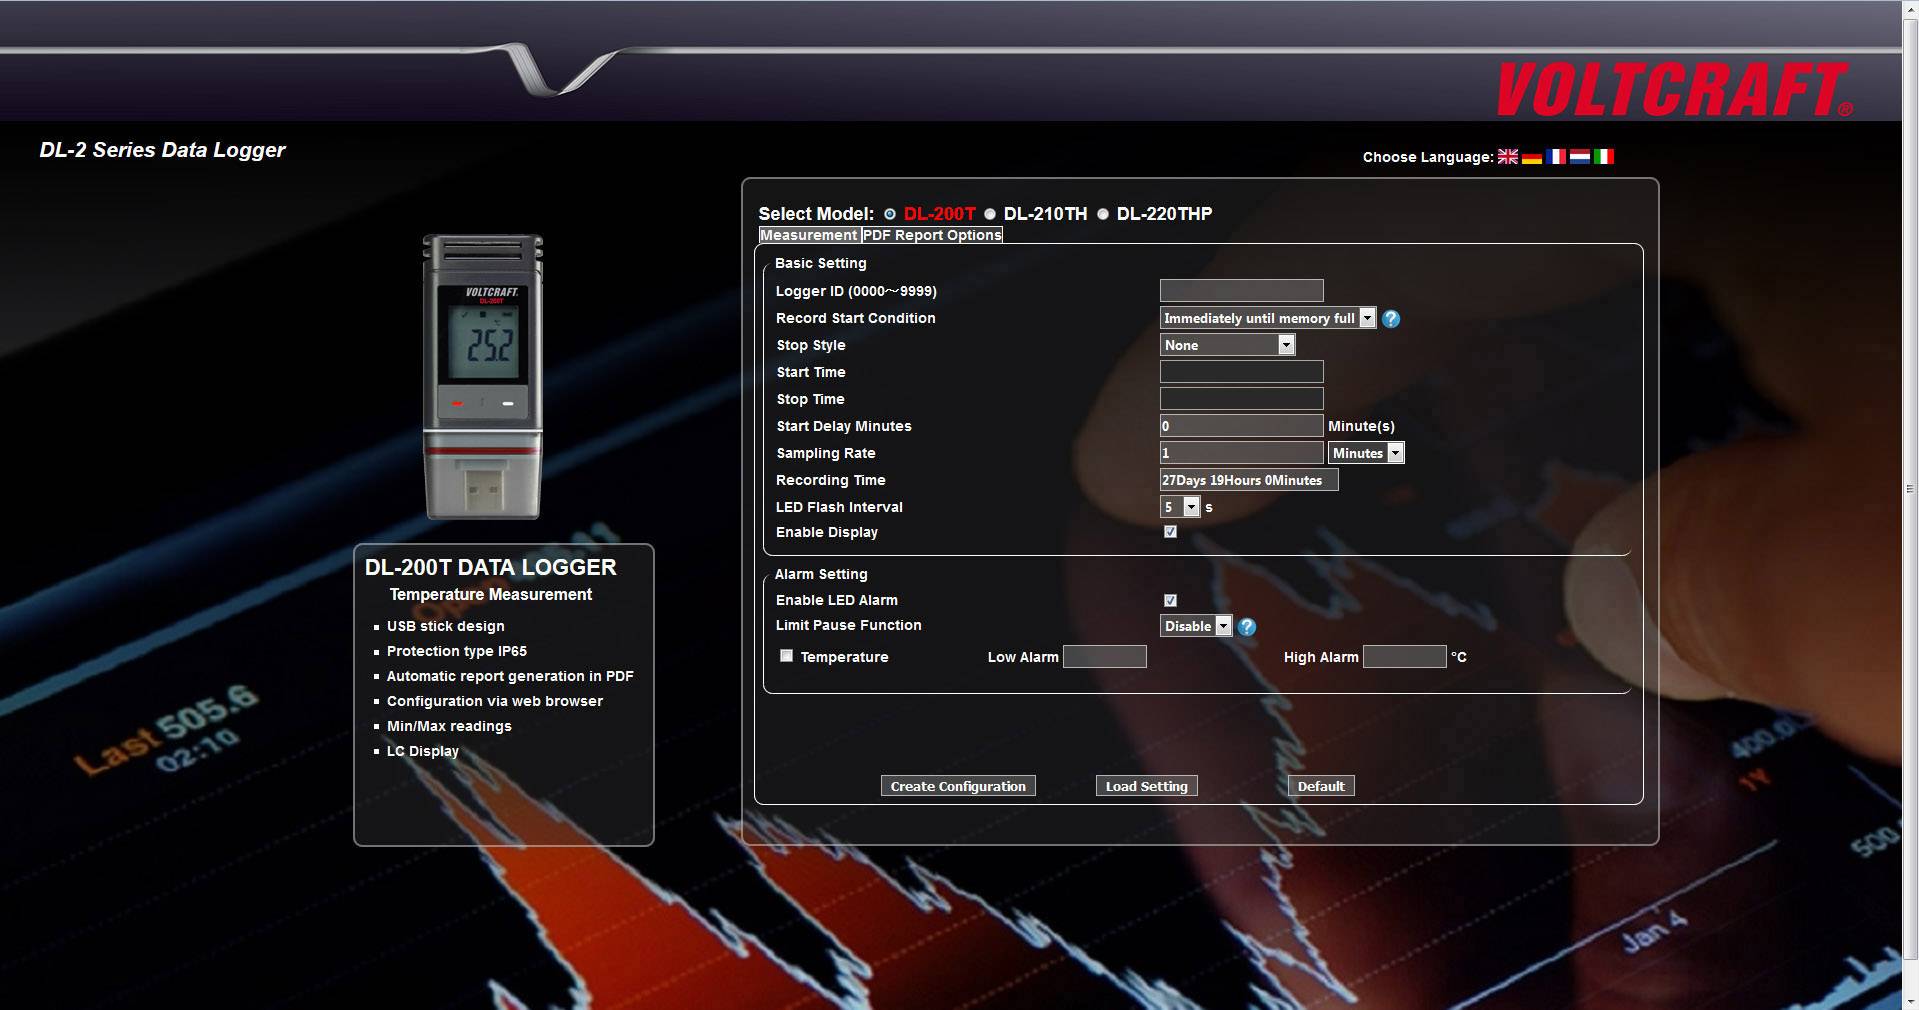Select the DL-210TH model radio button
The height and width of the screenshot is (1010, 1919).
(991, 214)
